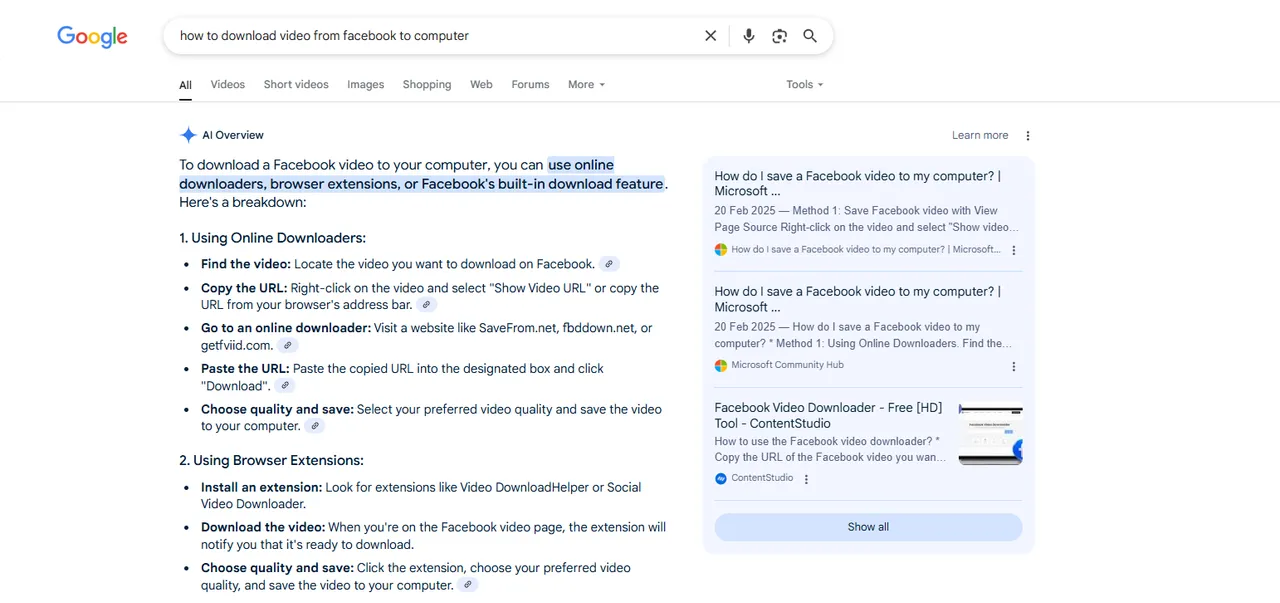This screenshot has width=1280, height=603.
Task: Open source link after first 'Choose quality and save'
Action: tap(315, 426)
